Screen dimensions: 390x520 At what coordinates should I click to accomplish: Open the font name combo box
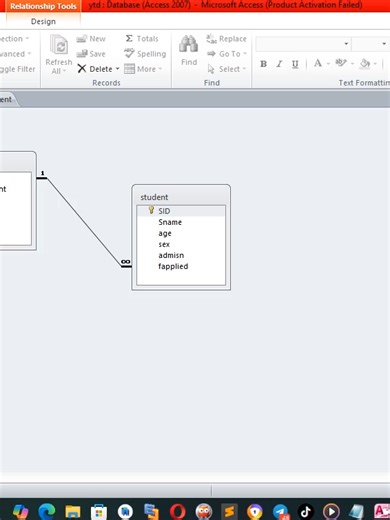click(303, 44)
